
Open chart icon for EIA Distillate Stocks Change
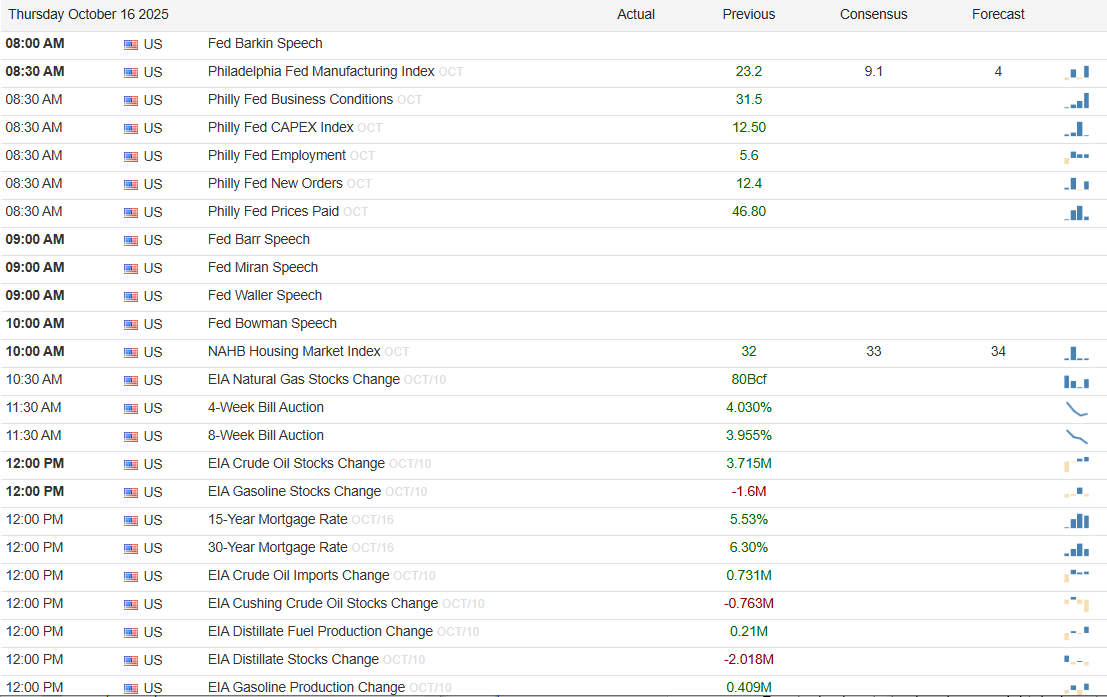[1077, 660]
